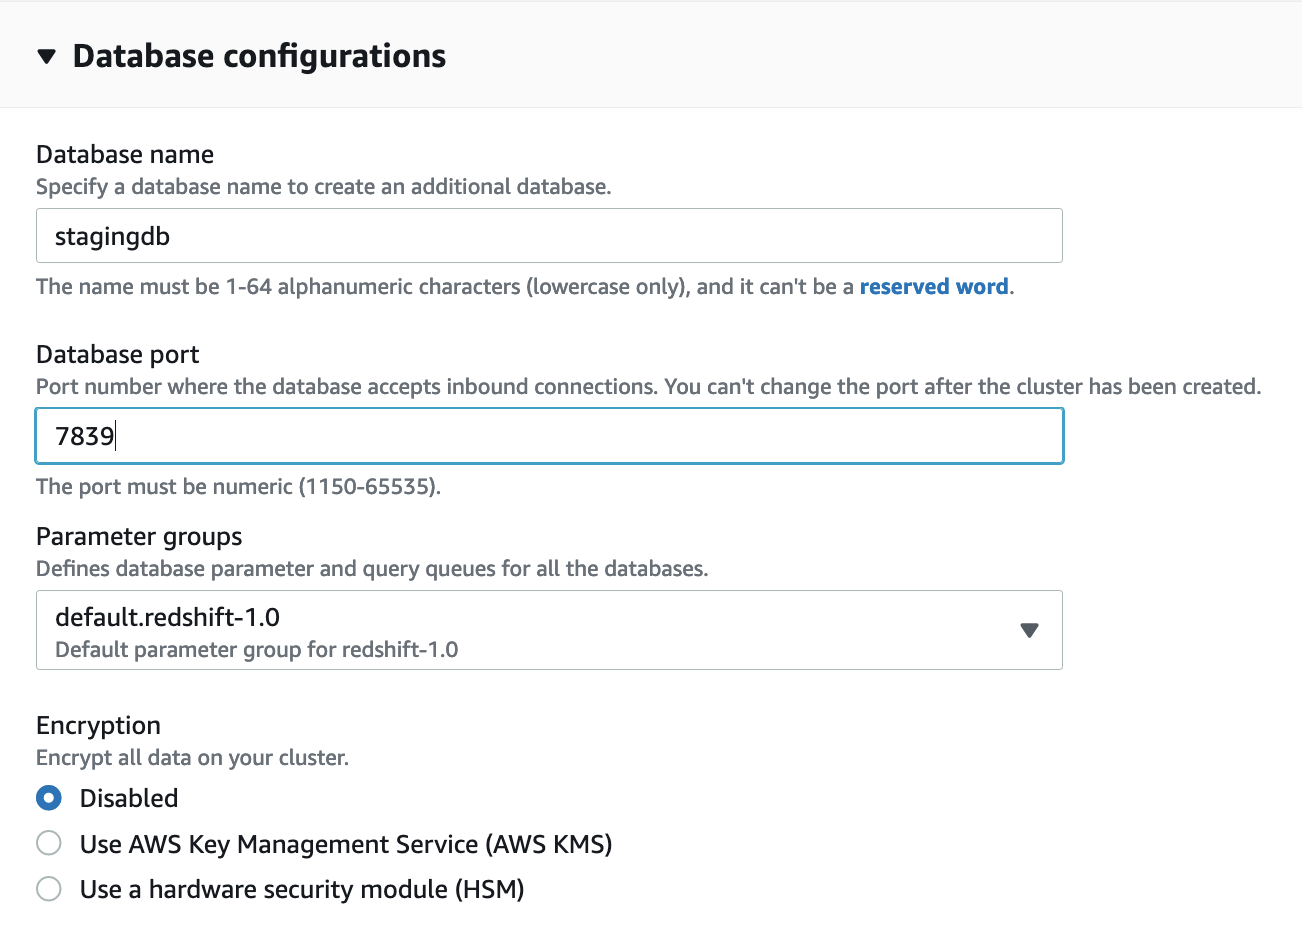Select the Disabled encryption radio button

coord(49,798)
